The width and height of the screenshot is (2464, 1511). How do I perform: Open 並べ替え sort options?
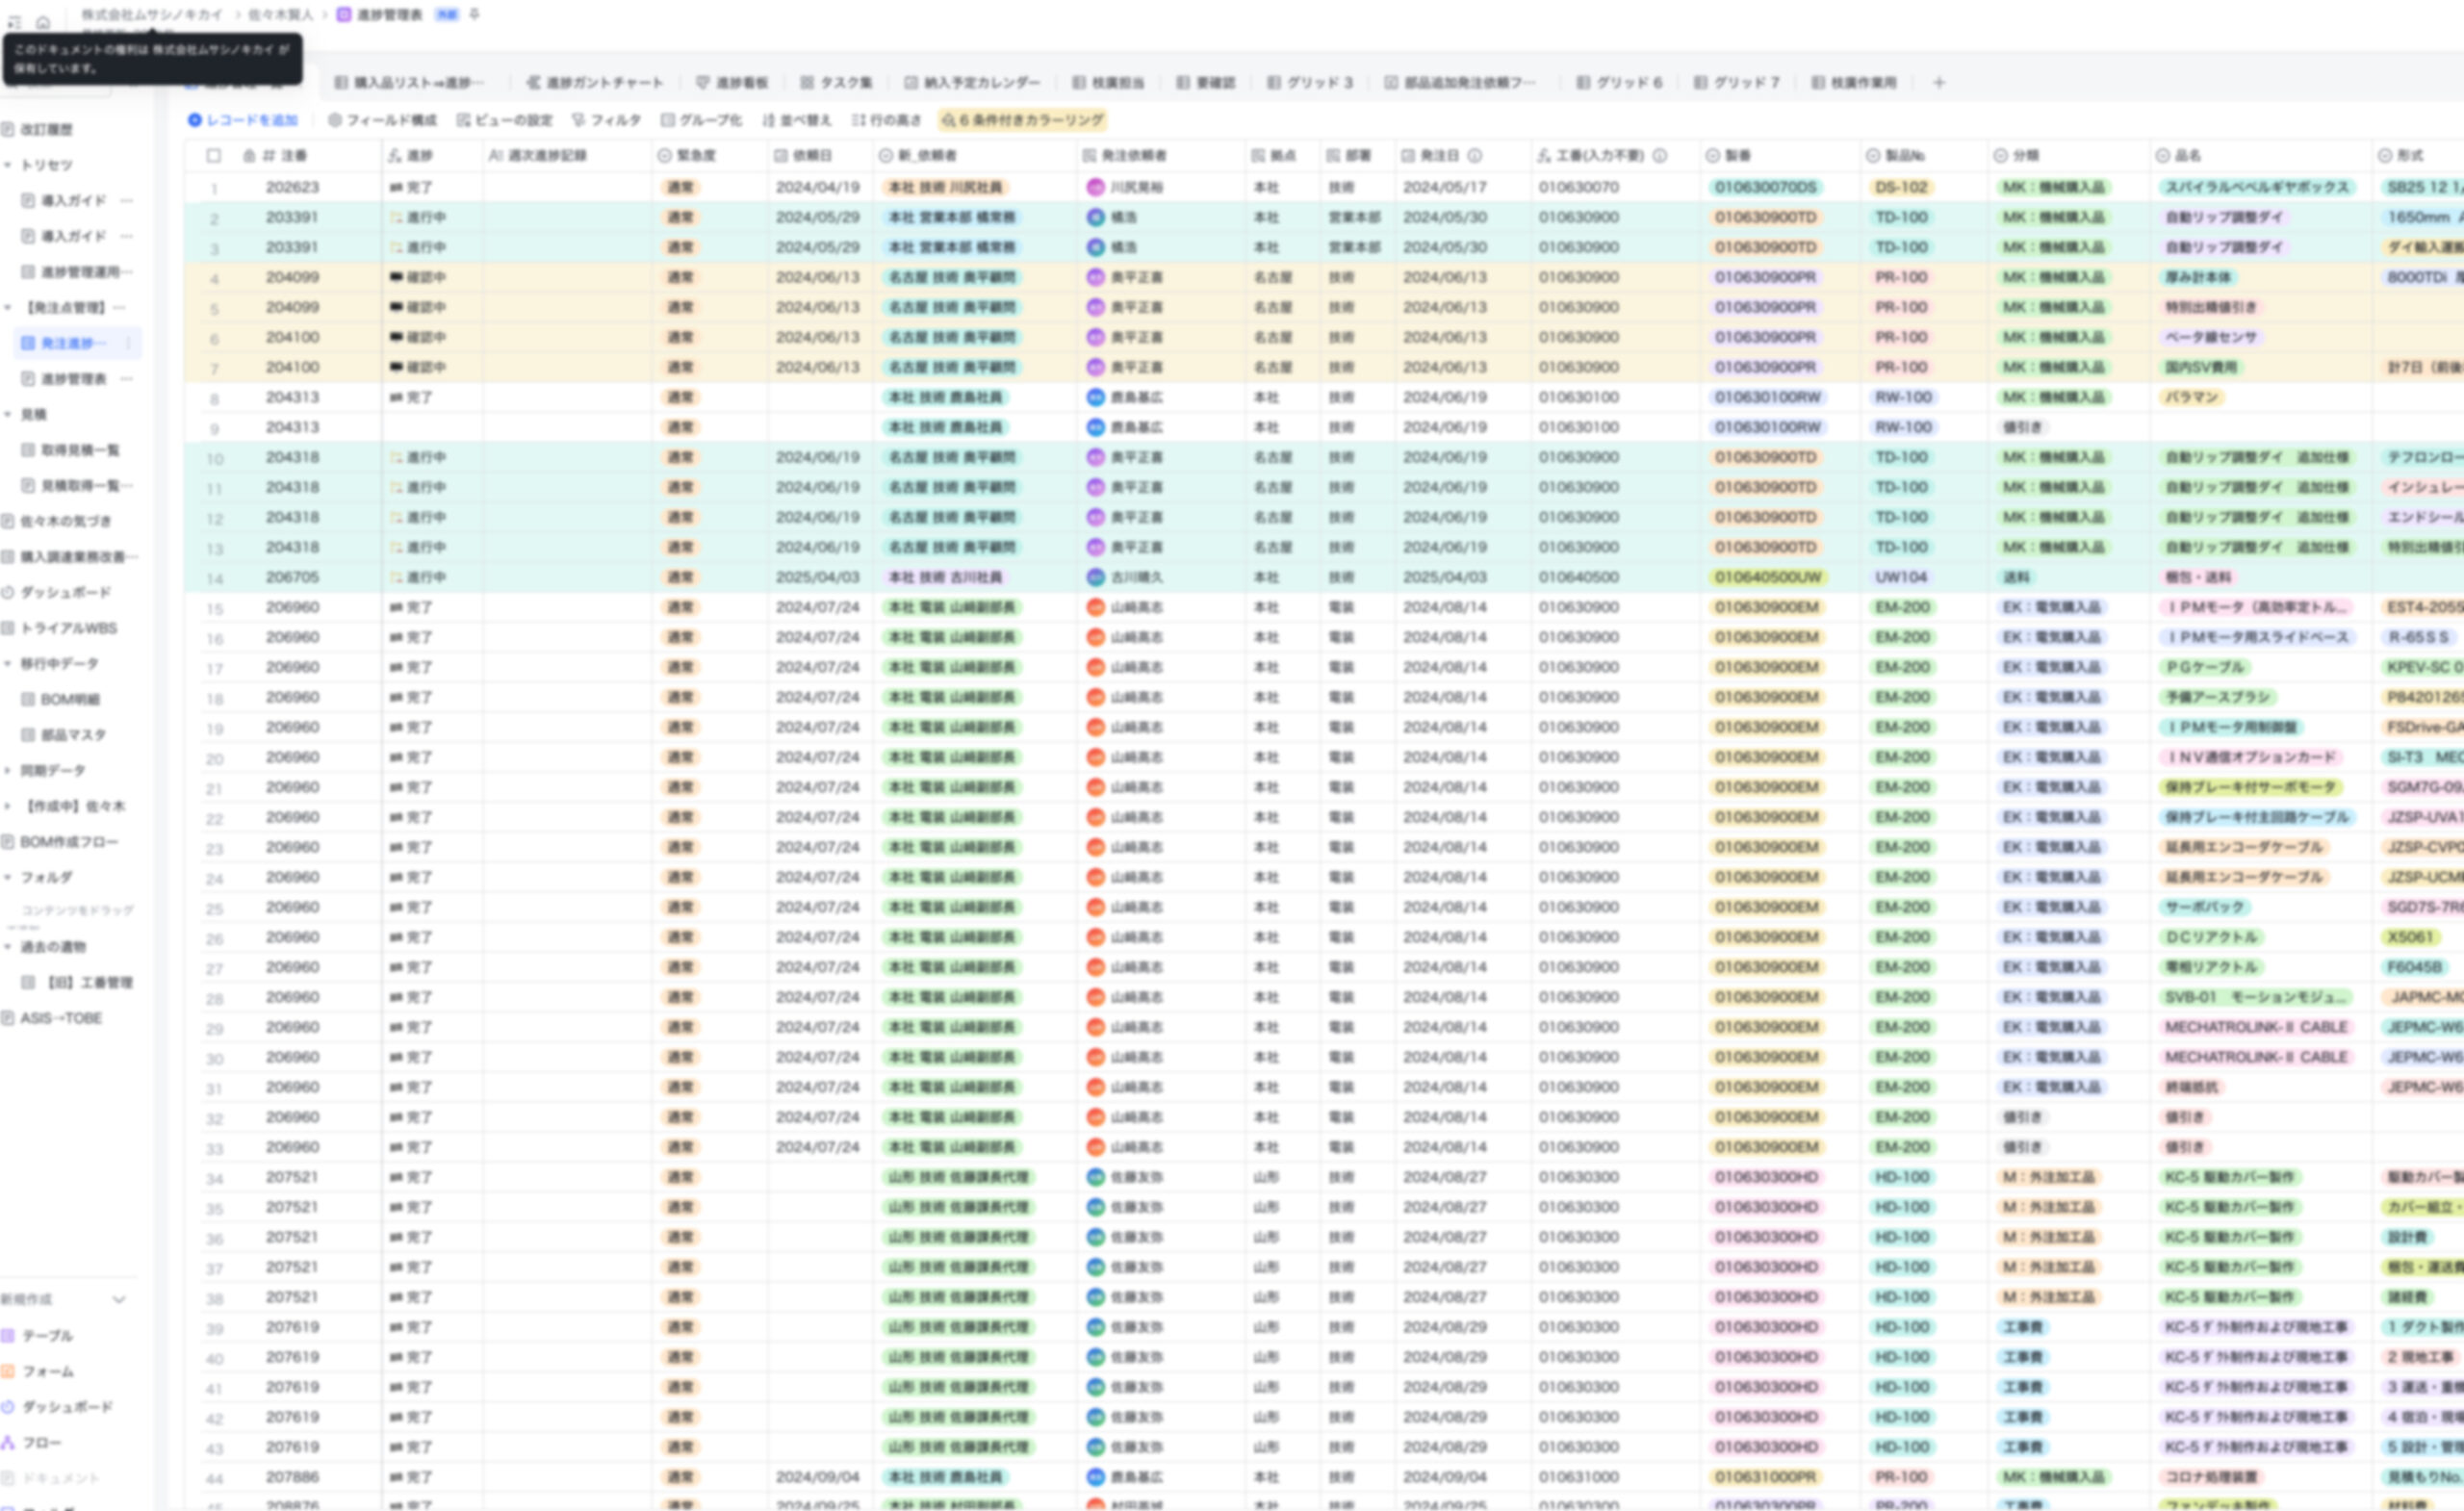point(797,120)
